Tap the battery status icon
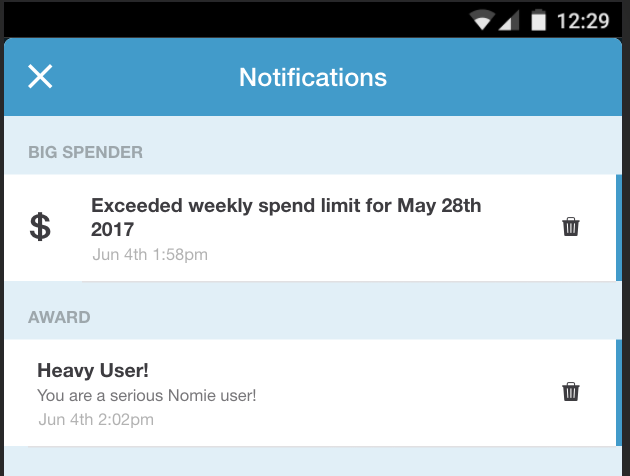This screenshot has width=630, height=476. [538, 20]
